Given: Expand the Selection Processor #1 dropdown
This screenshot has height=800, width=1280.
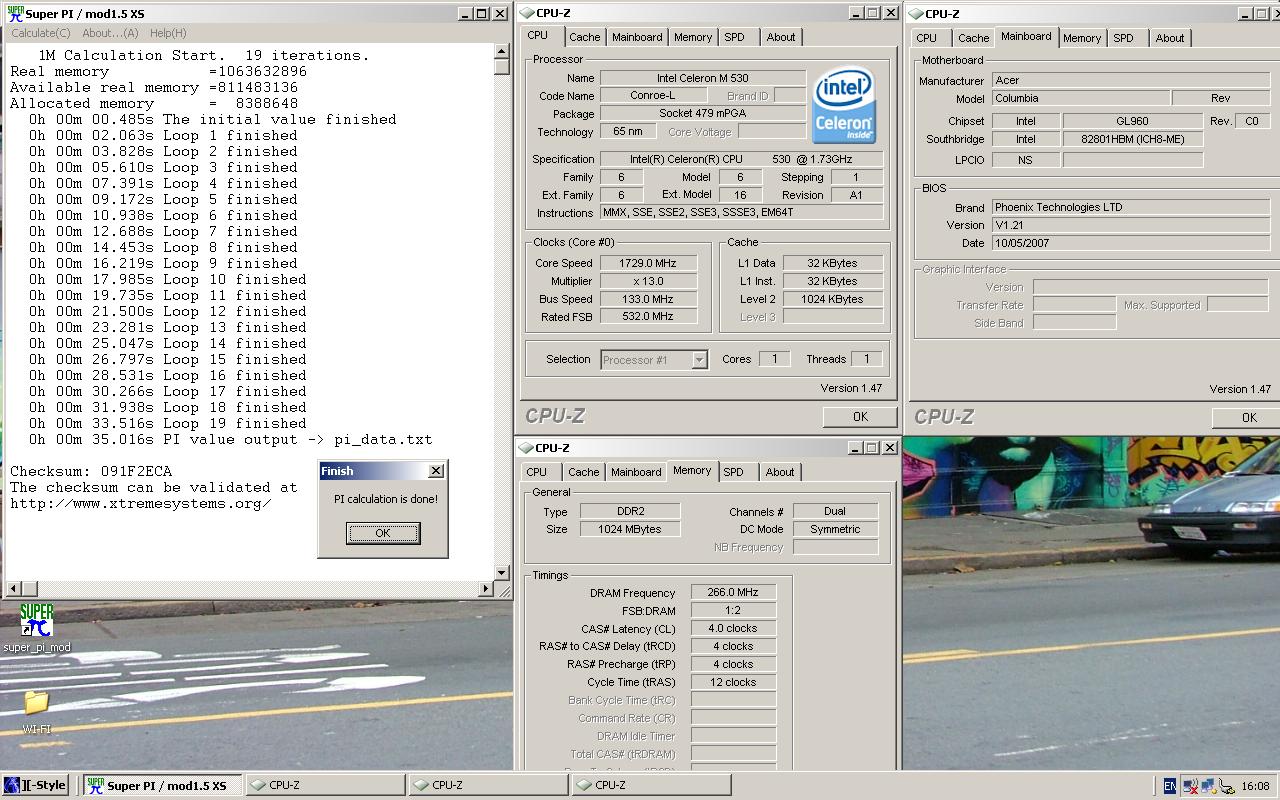Looking at the screenshot, I should tap(700, 360).
